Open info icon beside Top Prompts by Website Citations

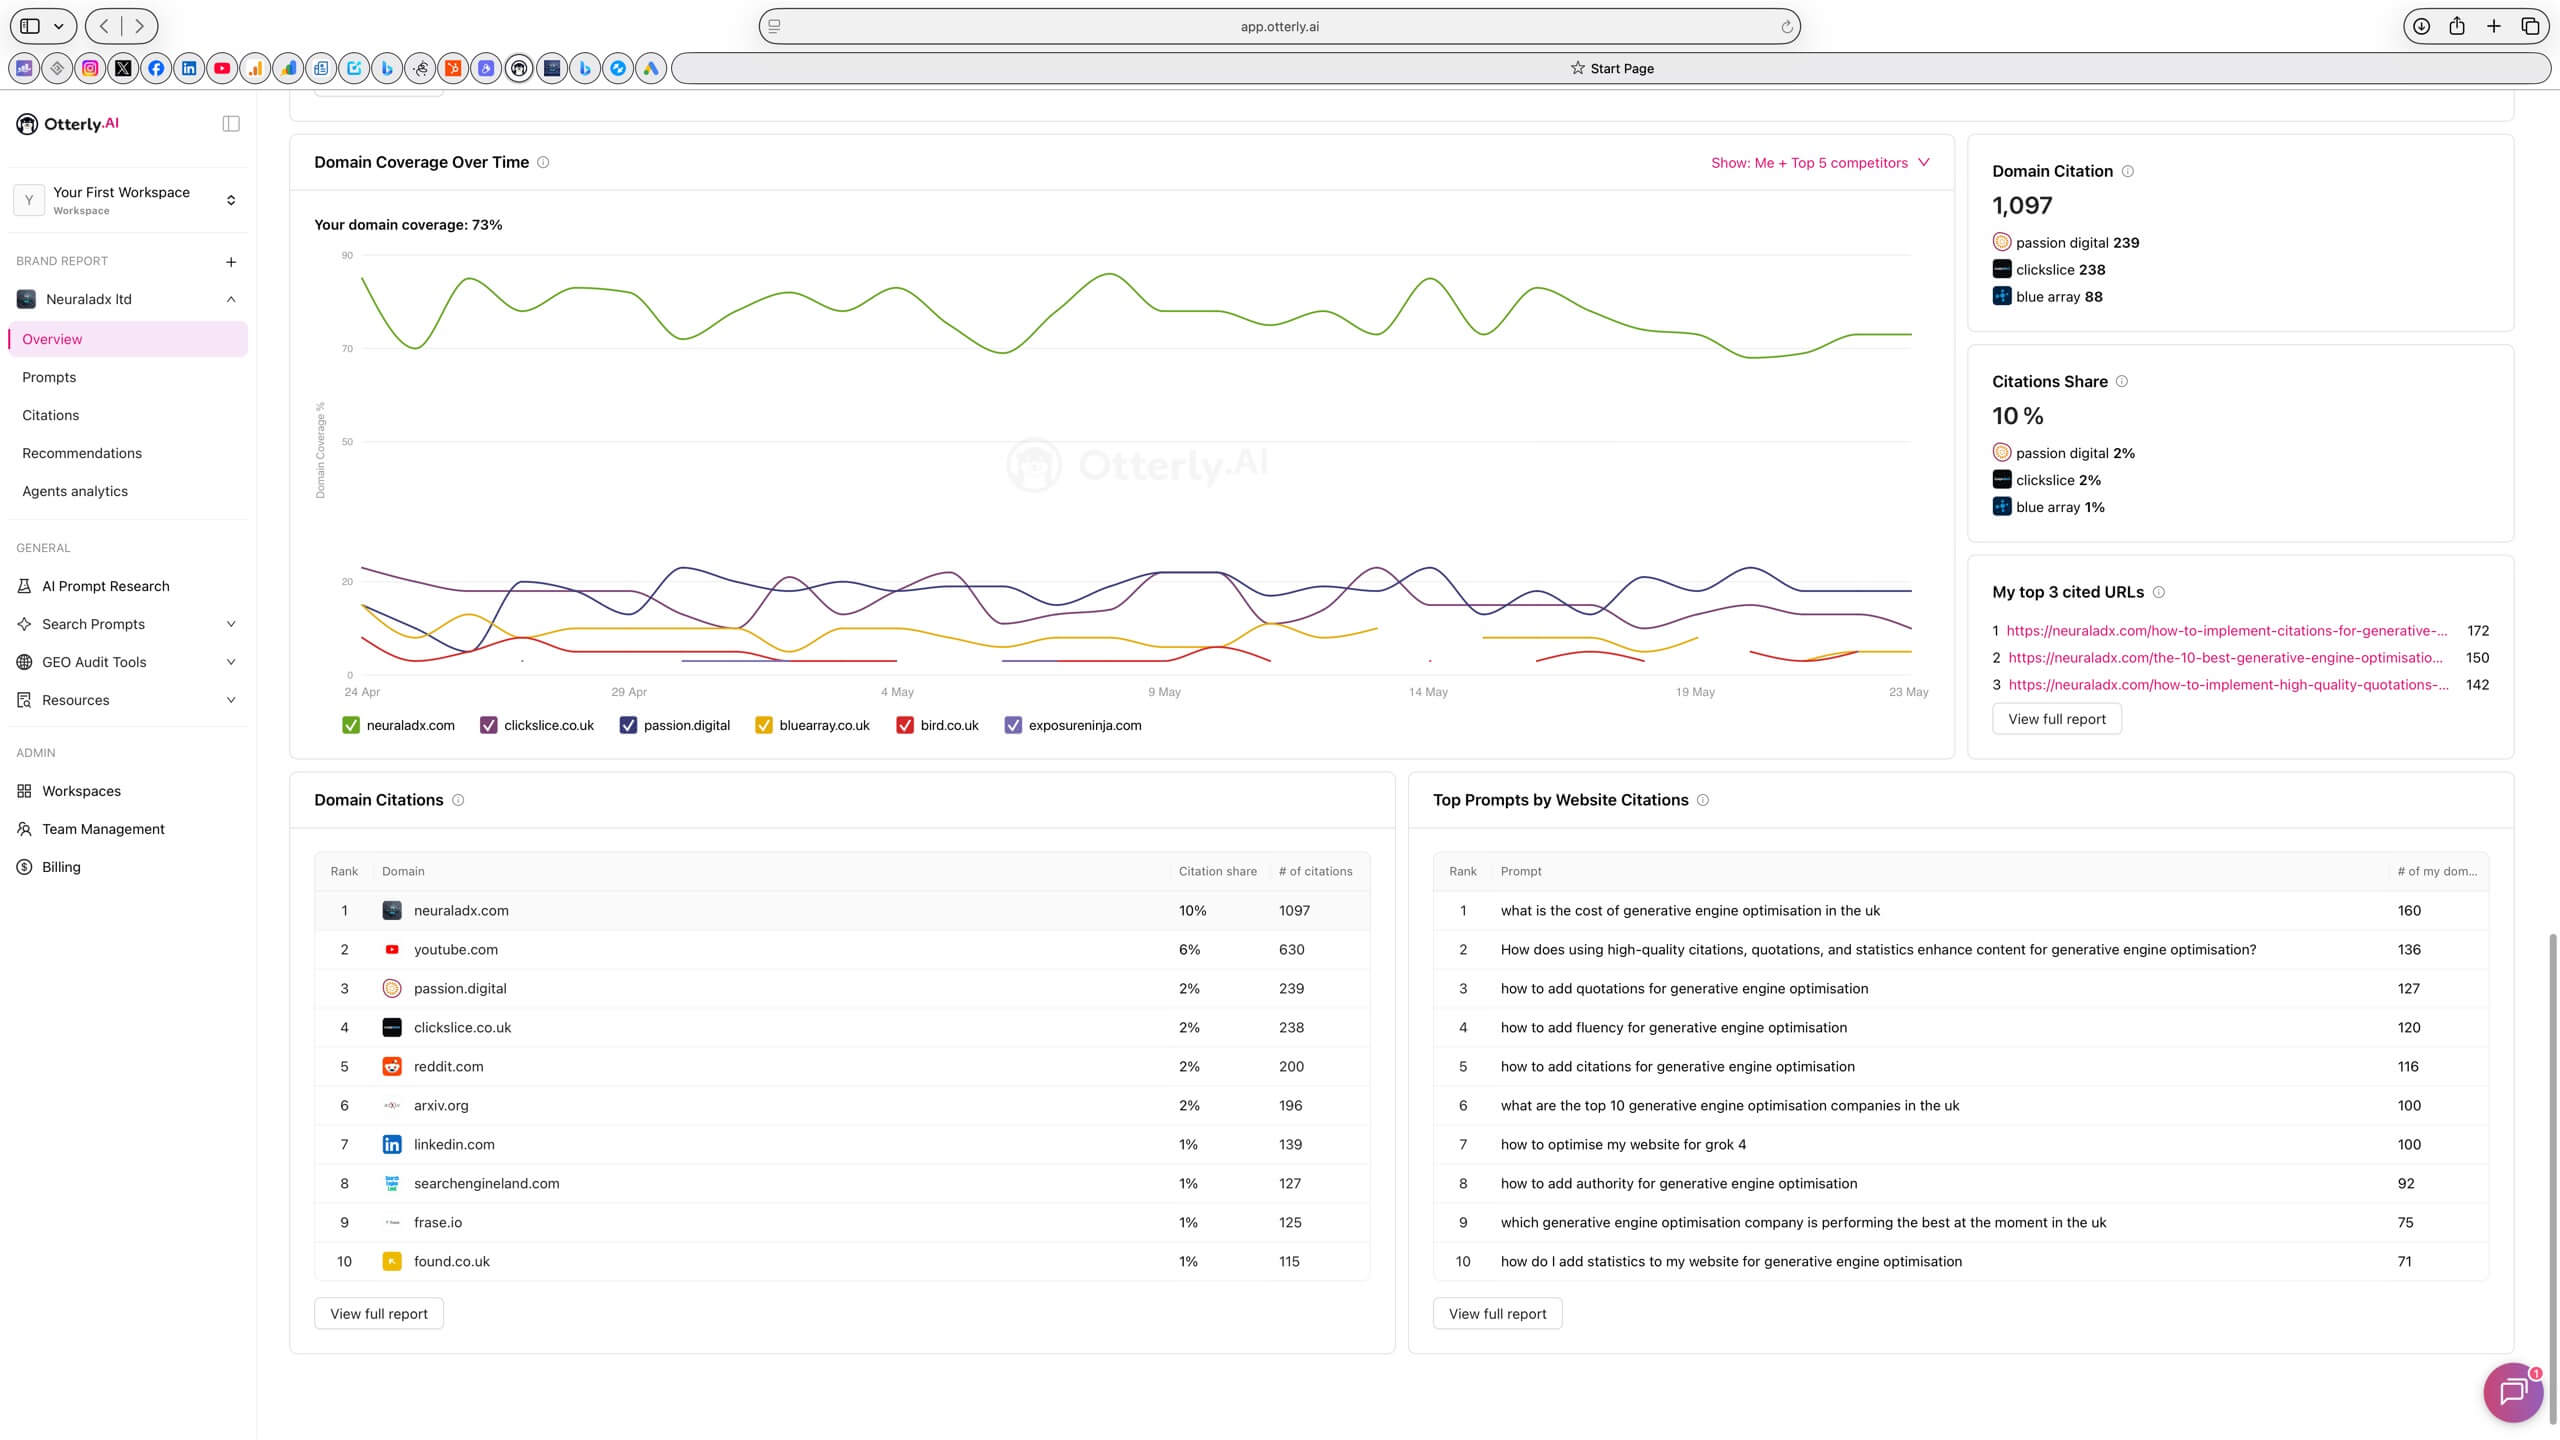(x=1703, y=800)
